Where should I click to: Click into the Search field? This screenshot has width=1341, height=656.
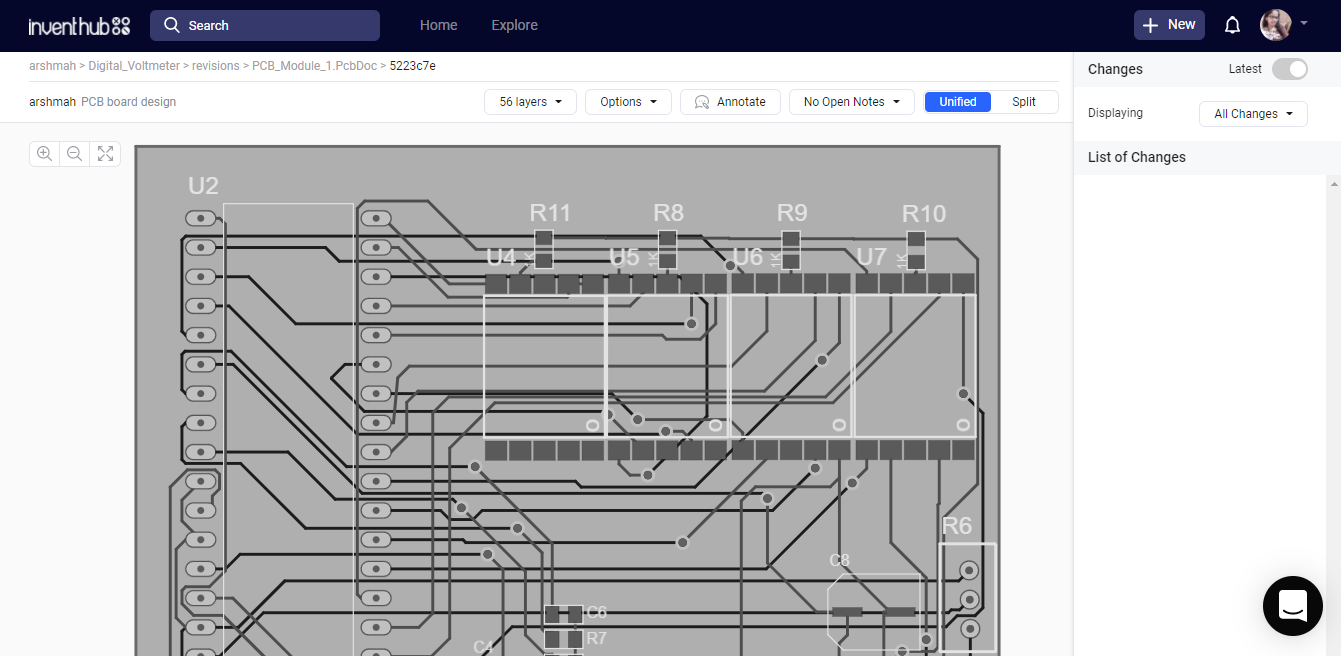[x=265, y=25]
